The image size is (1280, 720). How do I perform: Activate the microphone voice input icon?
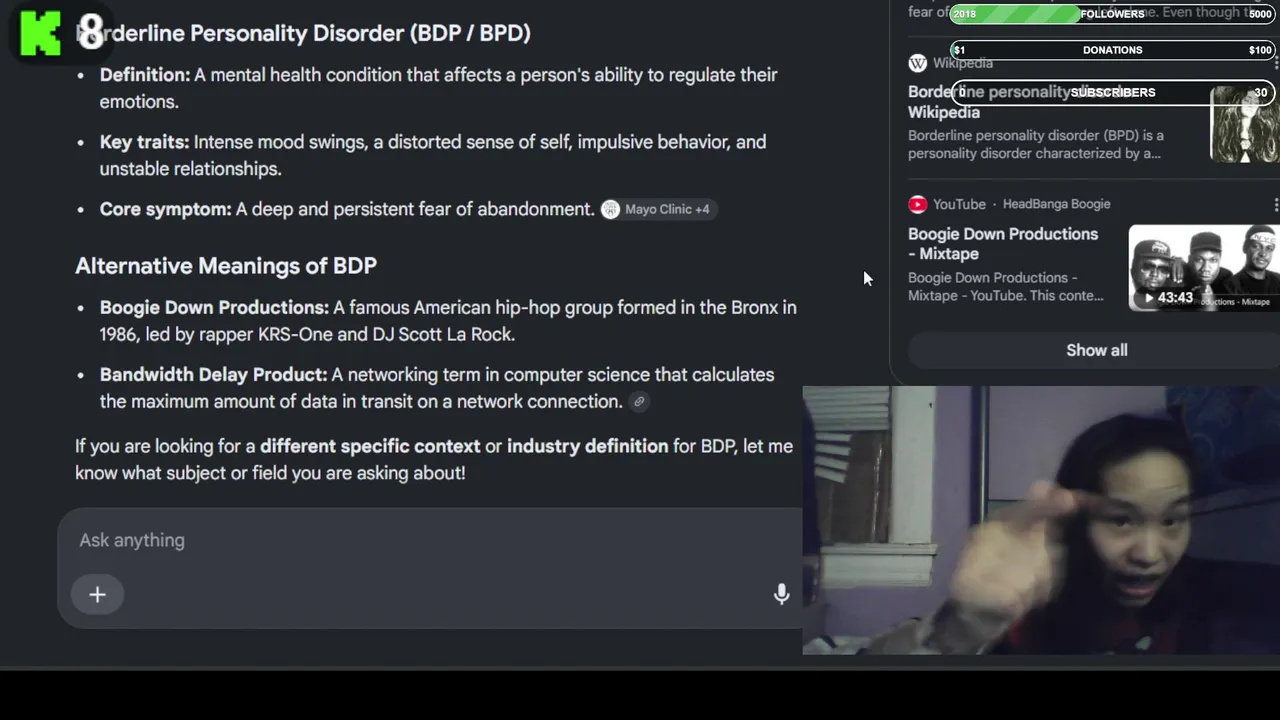(x=782, y=594)
